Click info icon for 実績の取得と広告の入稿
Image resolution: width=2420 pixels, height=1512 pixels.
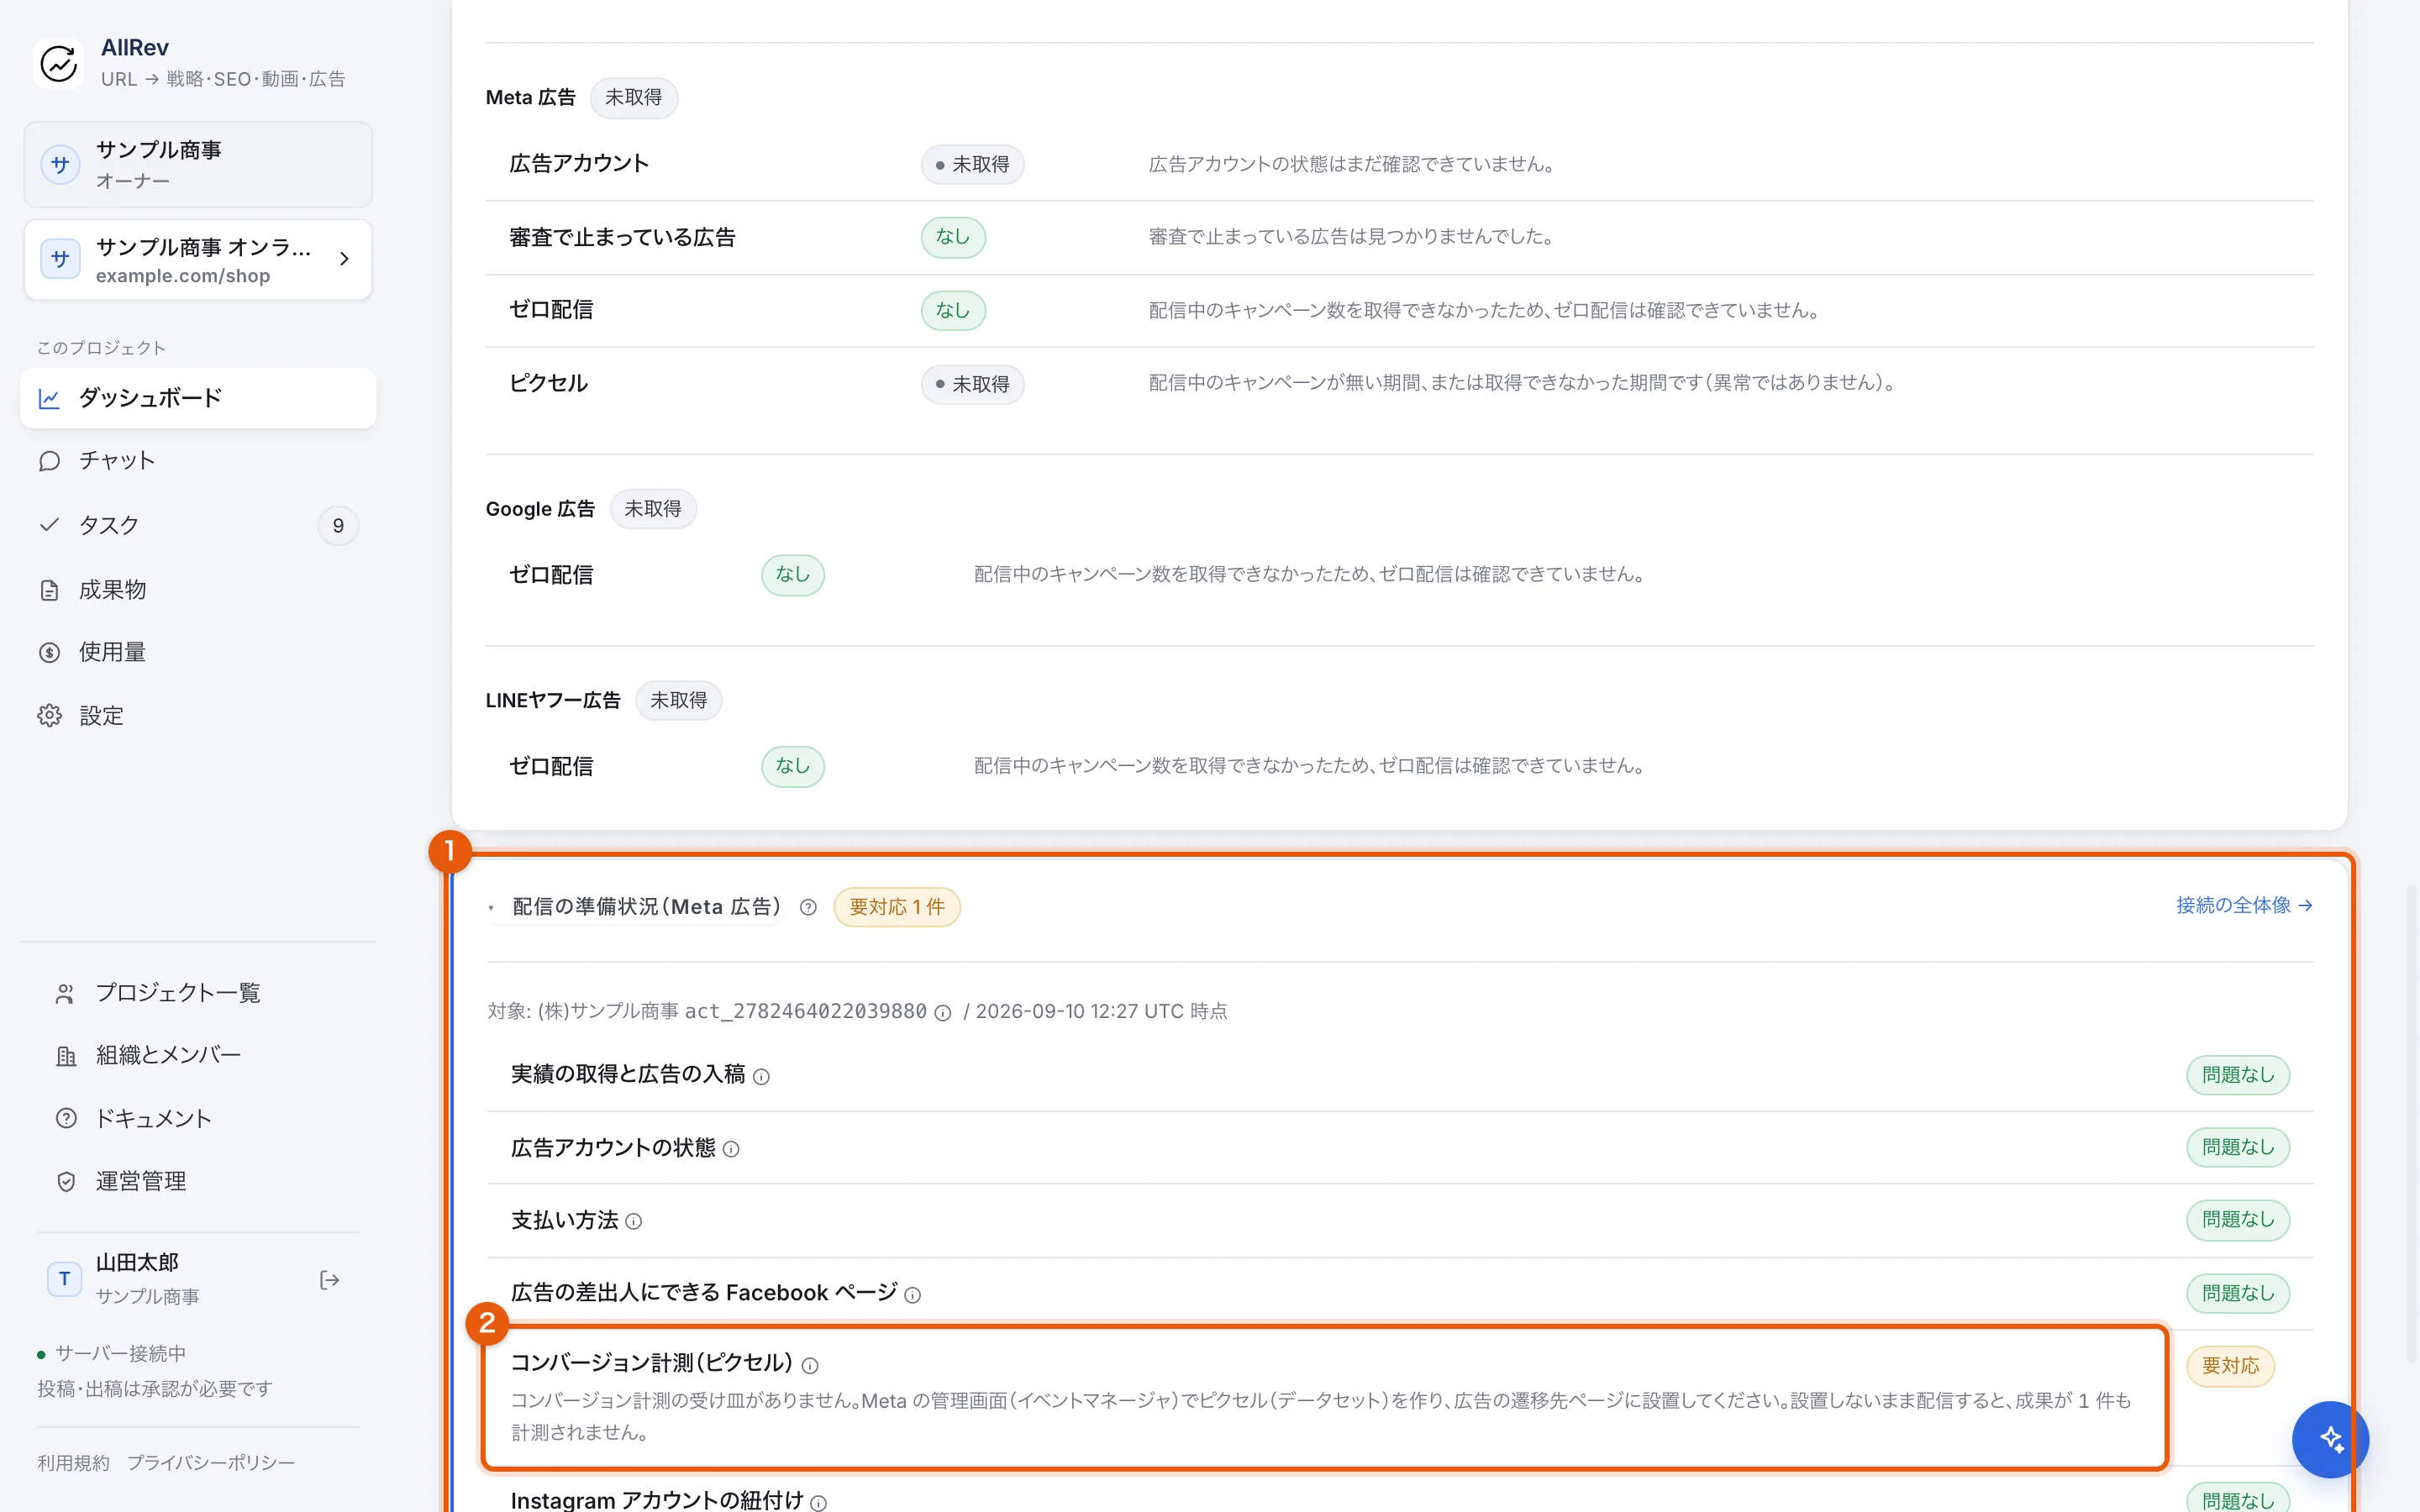(x=761, y=1077)
